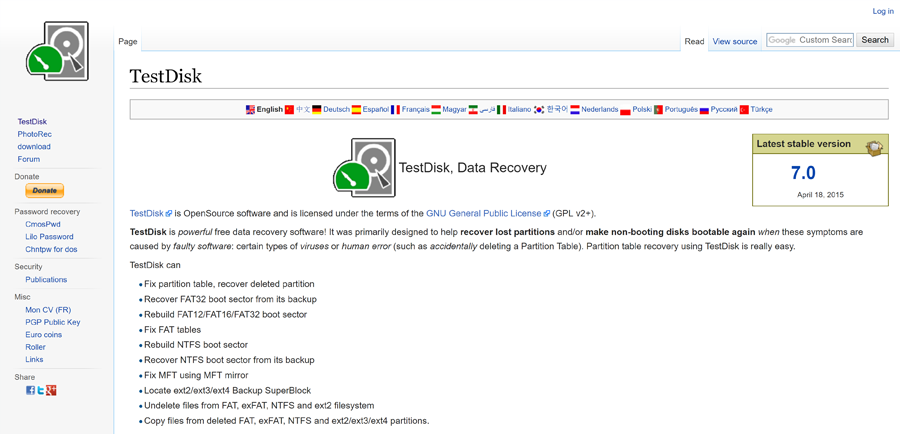The width and height of the screenshot is (900, 434).
Task: Open the CmosPwd link
Action: [x=43, y=224]
